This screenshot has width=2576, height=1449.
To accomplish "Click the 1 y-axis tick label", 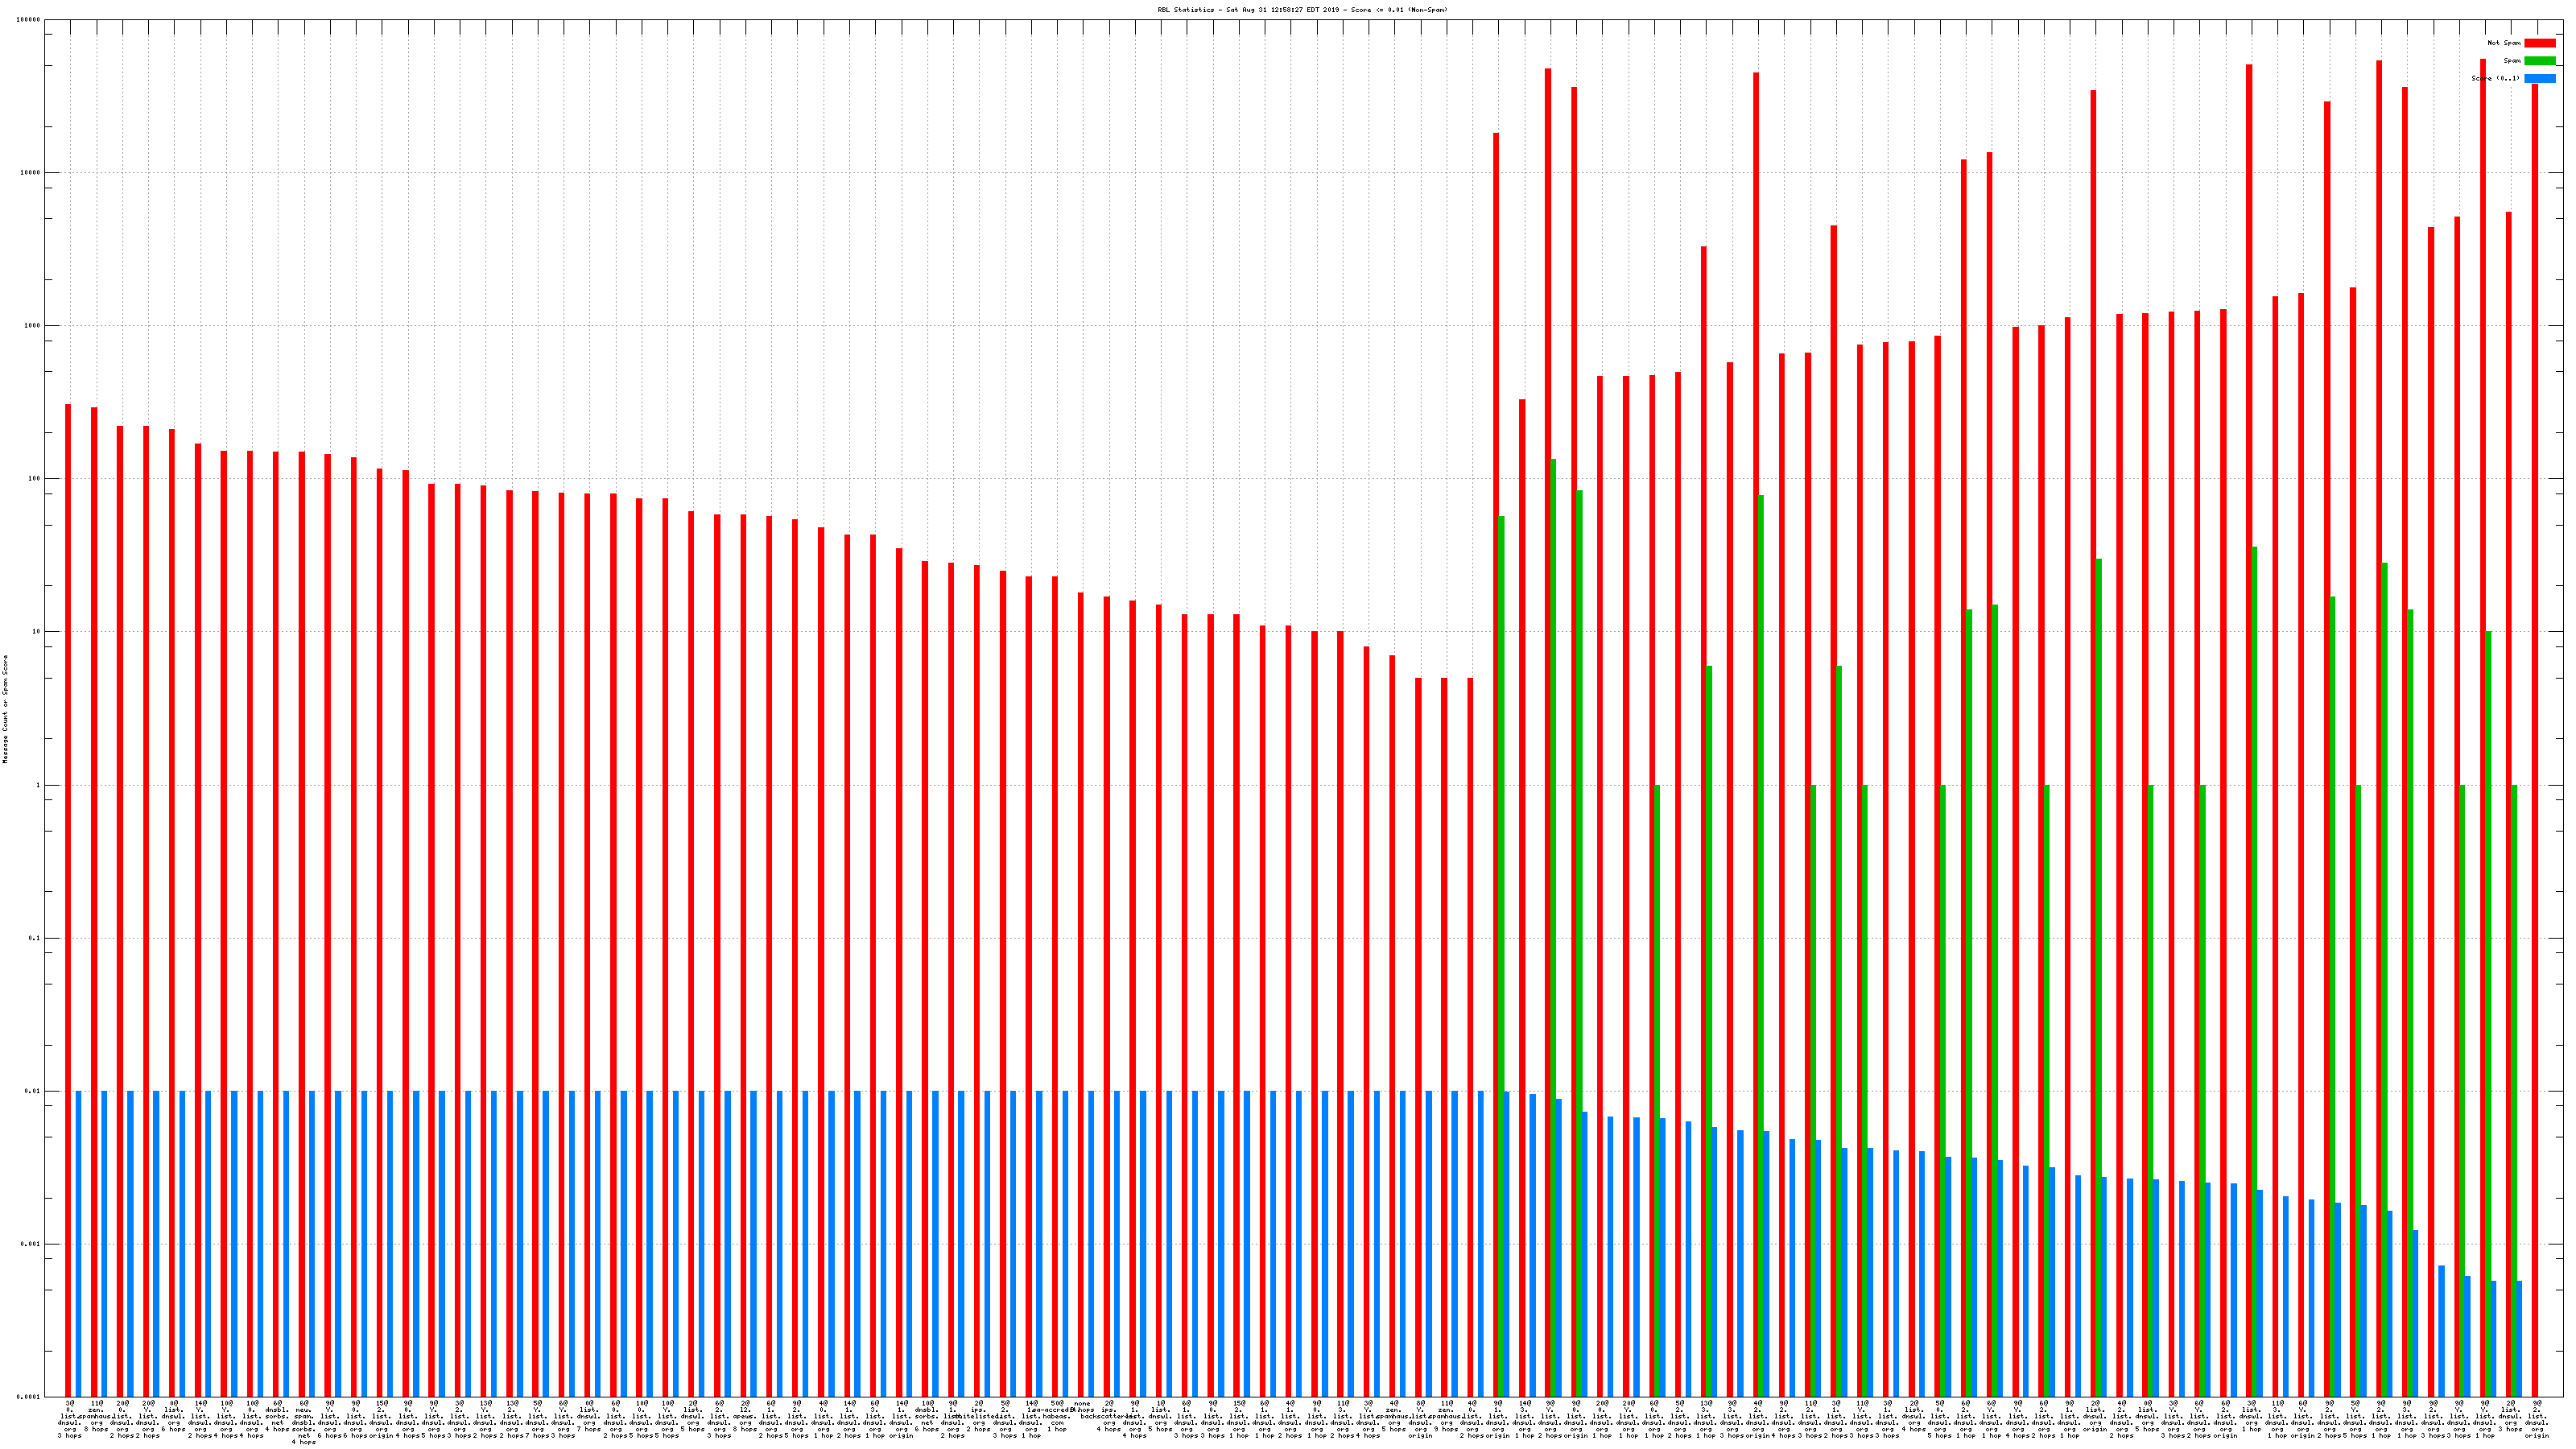I will coord(38,785).
